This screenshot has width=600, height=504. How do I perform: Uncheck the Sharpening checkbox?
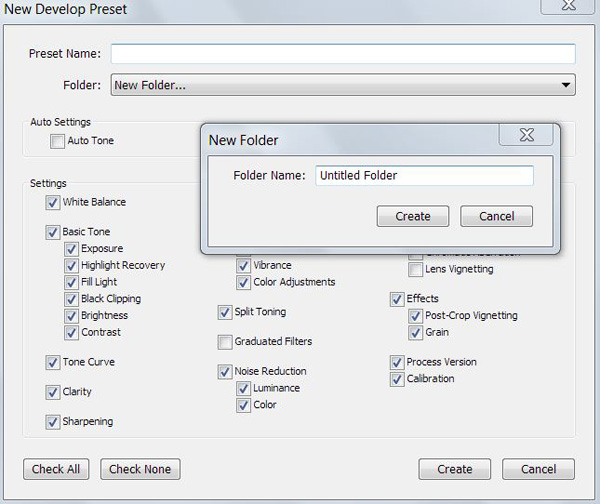[x=53, y=422]
